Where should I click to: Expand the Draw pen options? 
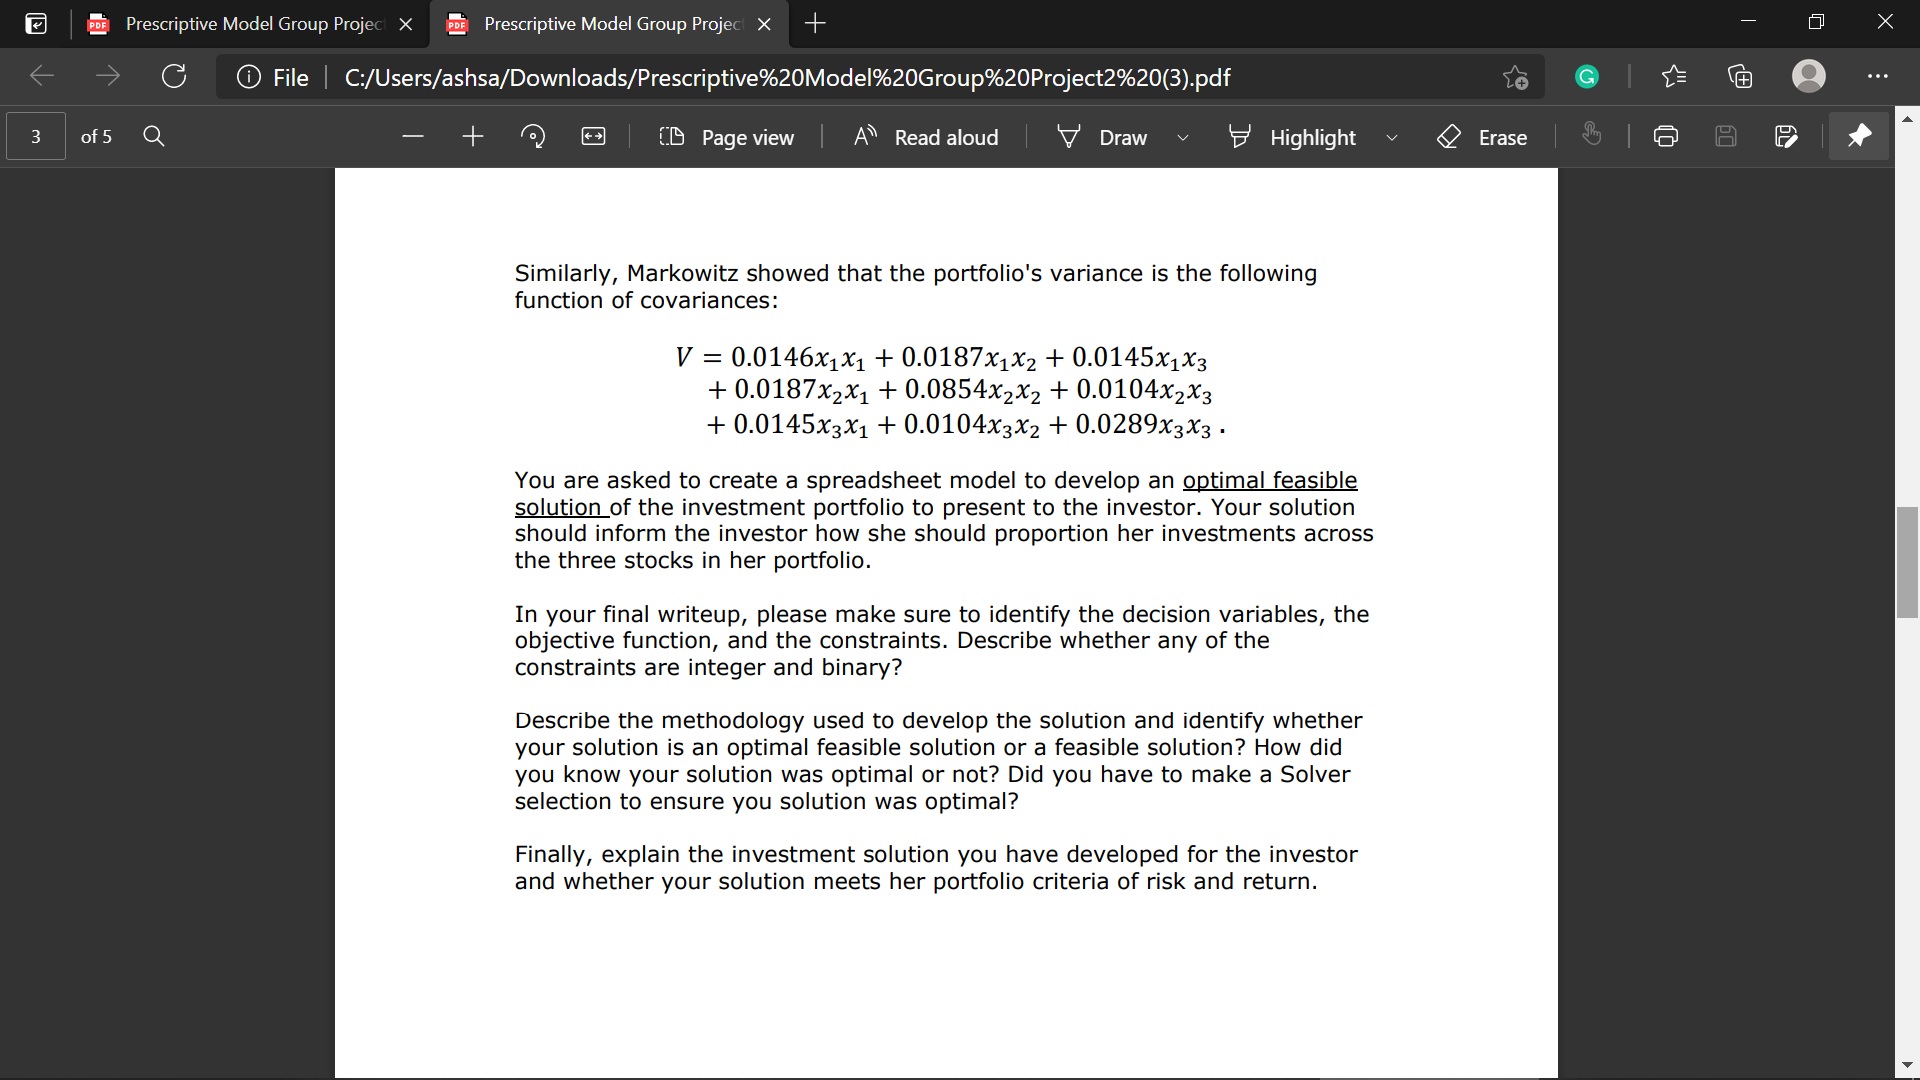point(1183,137)
